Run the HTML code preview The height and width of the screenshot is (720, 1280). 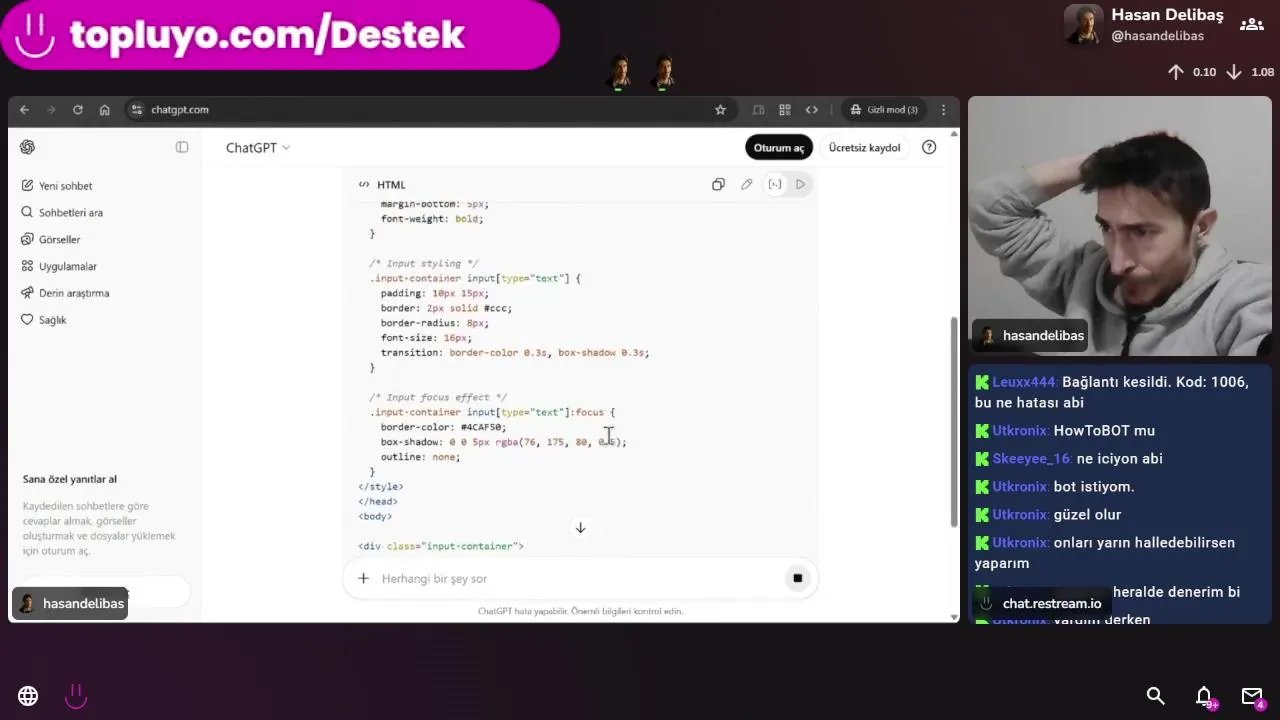[800, 184]
